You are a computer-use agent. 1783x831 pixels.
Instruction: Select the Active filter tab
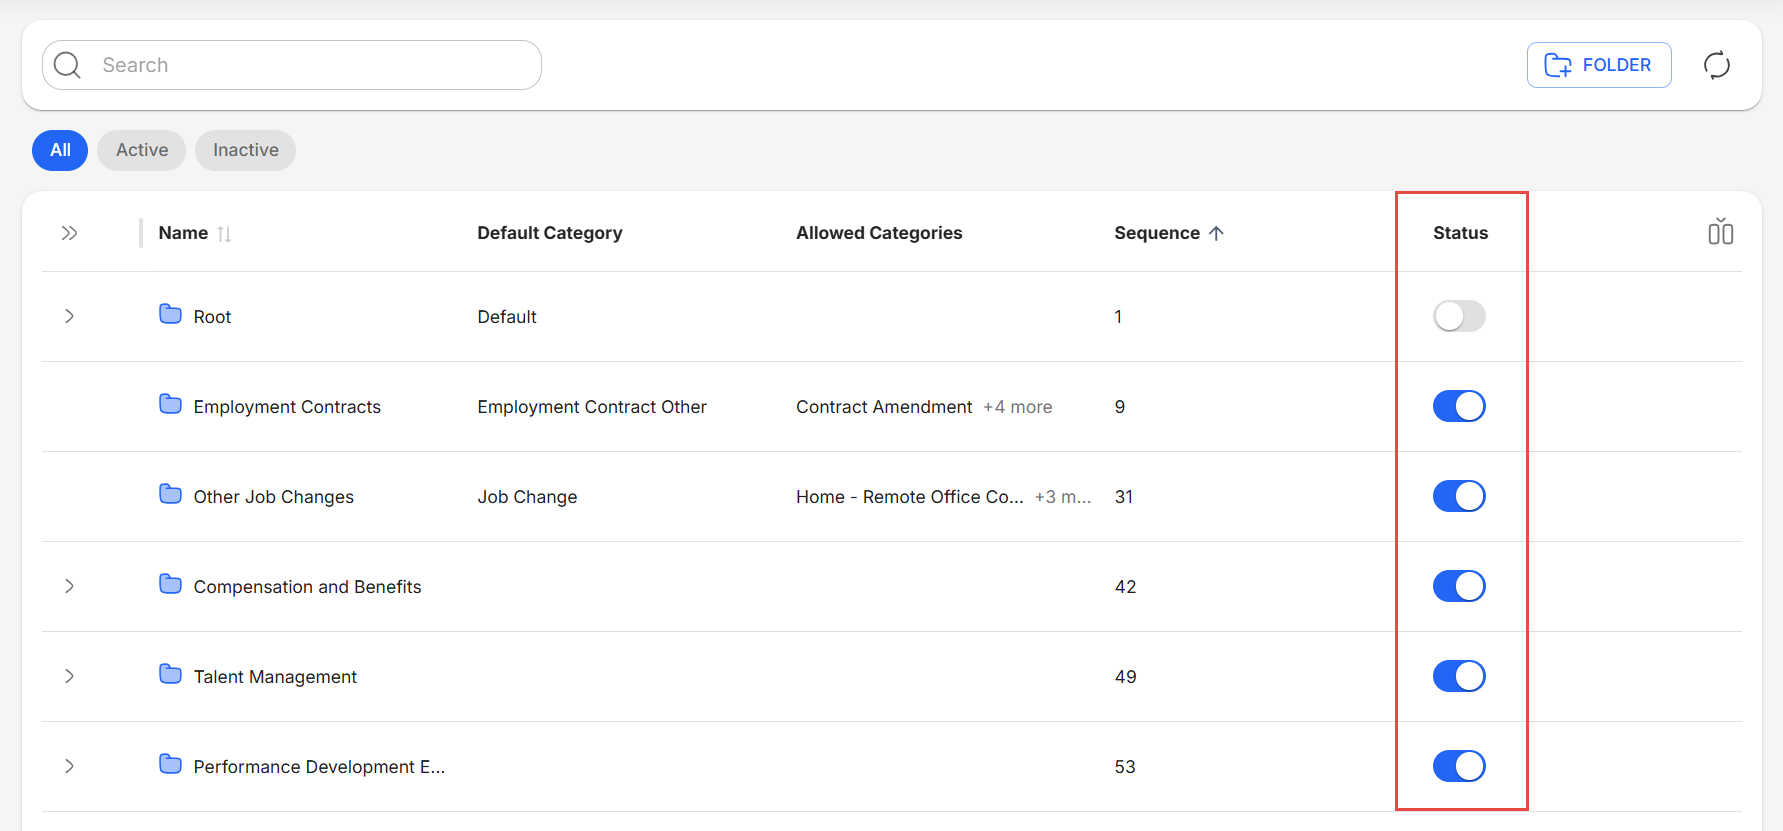click(142, 150)
